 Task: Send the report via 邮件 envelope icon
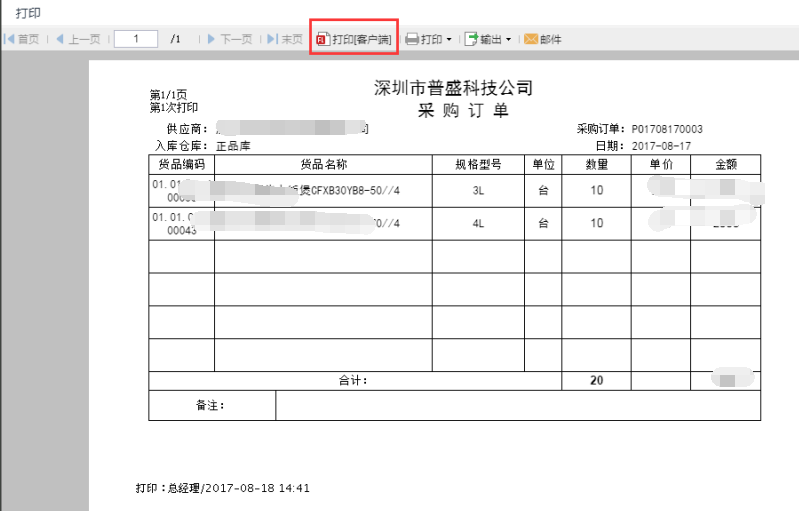[531, 39]
